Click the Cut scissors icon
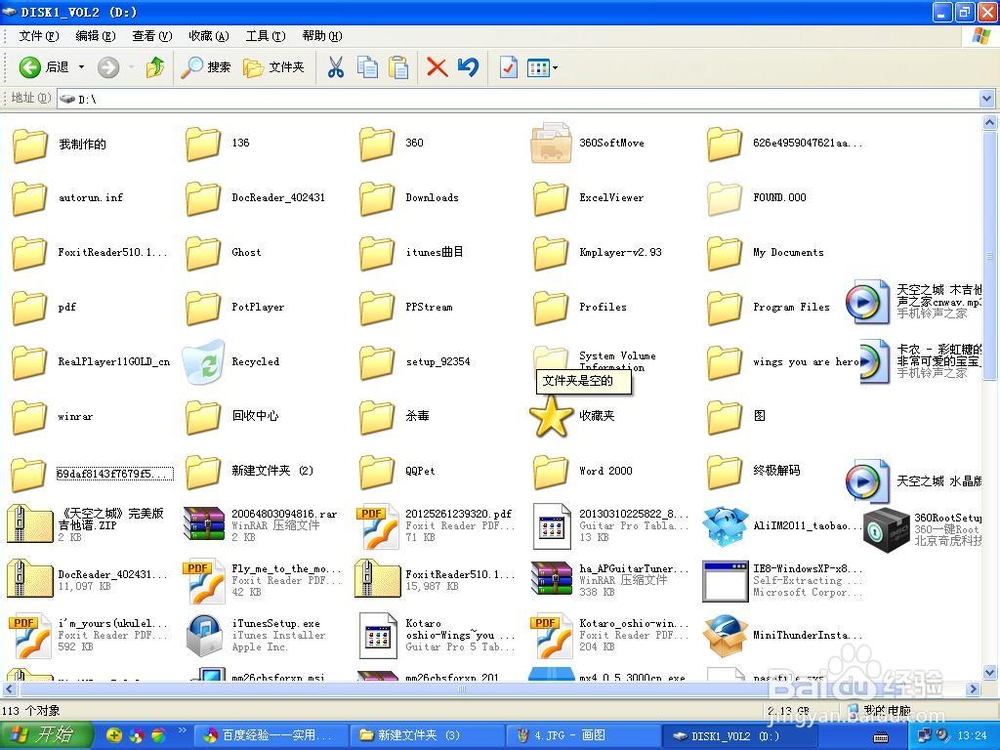 (x=336, y=67)
